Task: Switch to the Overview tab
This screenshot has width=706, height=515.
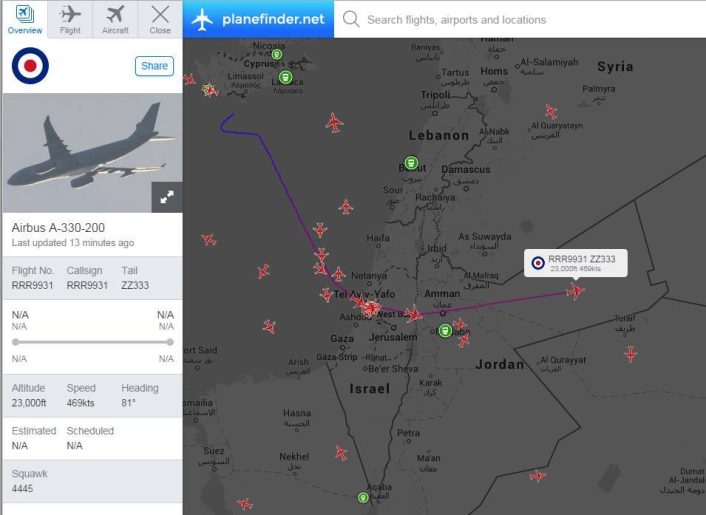Action: click(25, 19)
